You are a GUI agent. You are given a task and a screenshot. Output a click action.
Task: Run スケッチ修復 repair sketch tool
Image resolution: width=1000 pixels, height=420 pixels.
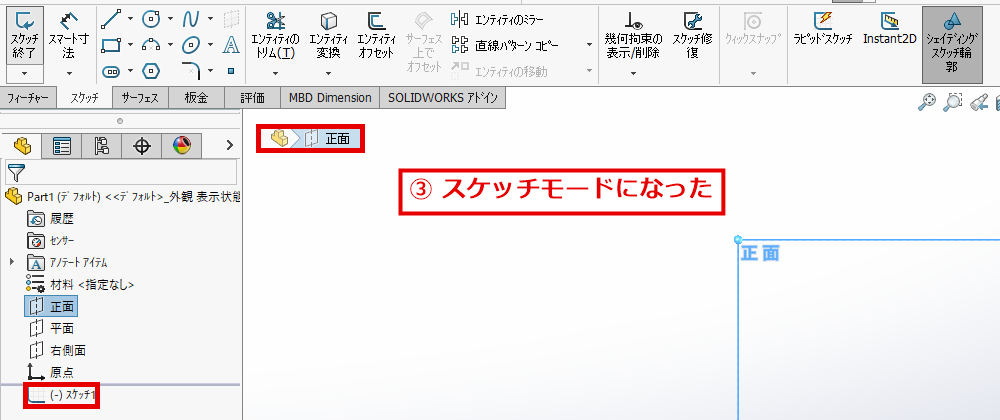click(693, 36)
